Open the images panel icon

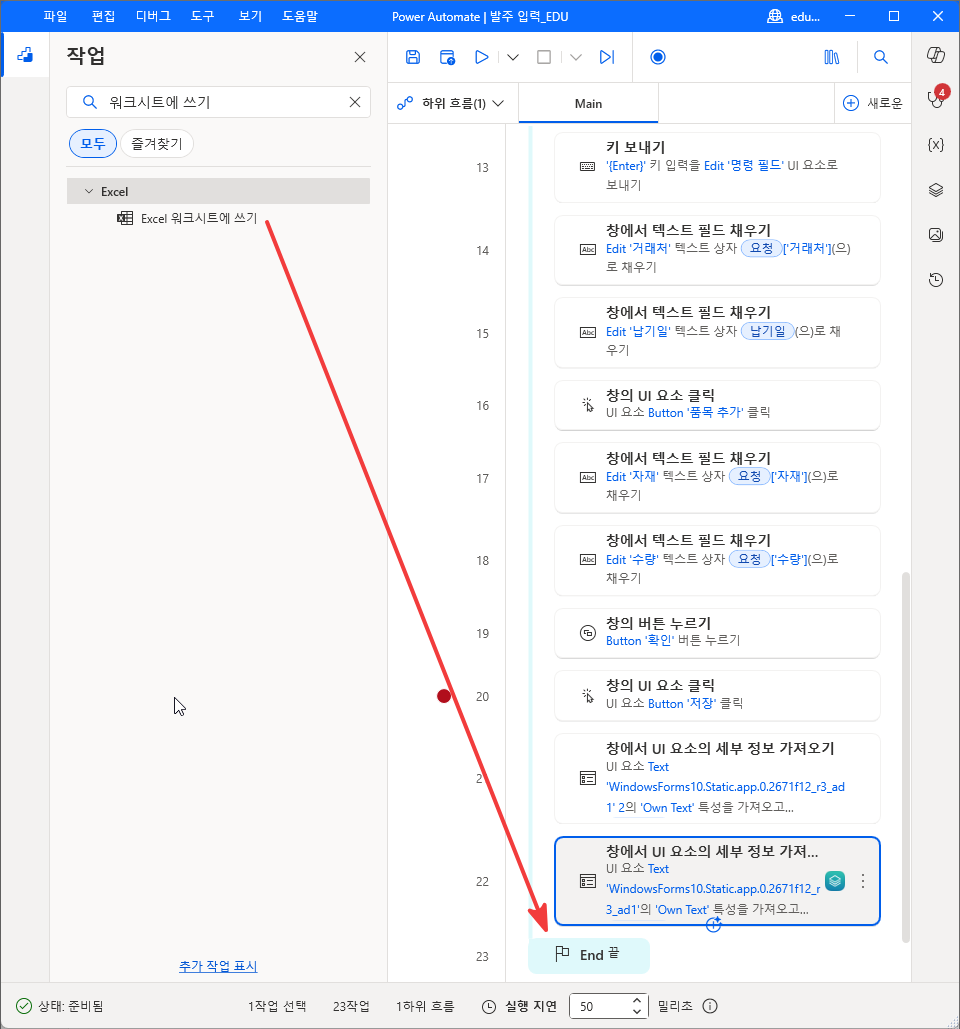point(936,234)
